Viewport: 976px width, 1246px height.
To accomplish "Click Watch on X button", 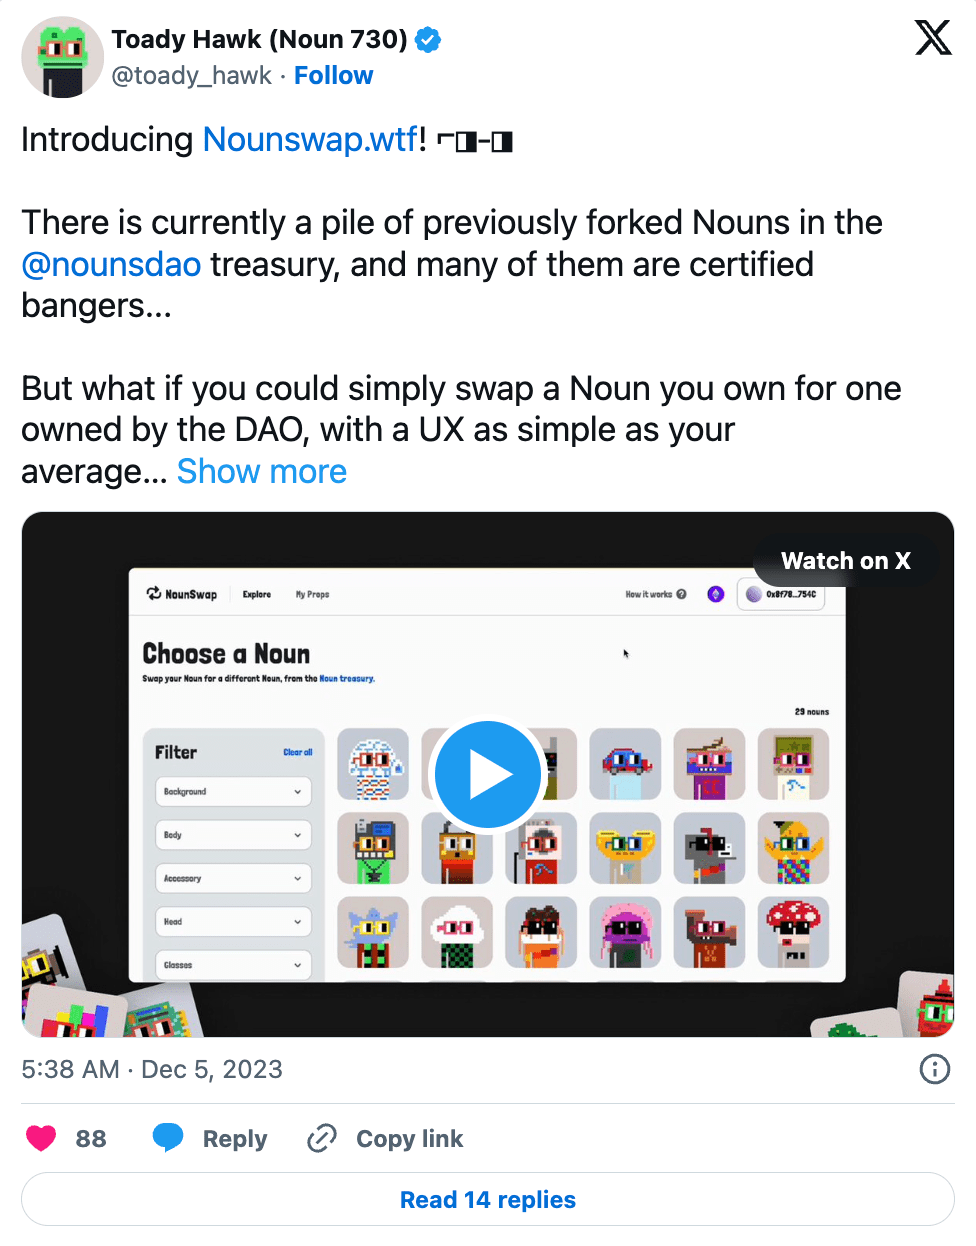I will 846,561.
